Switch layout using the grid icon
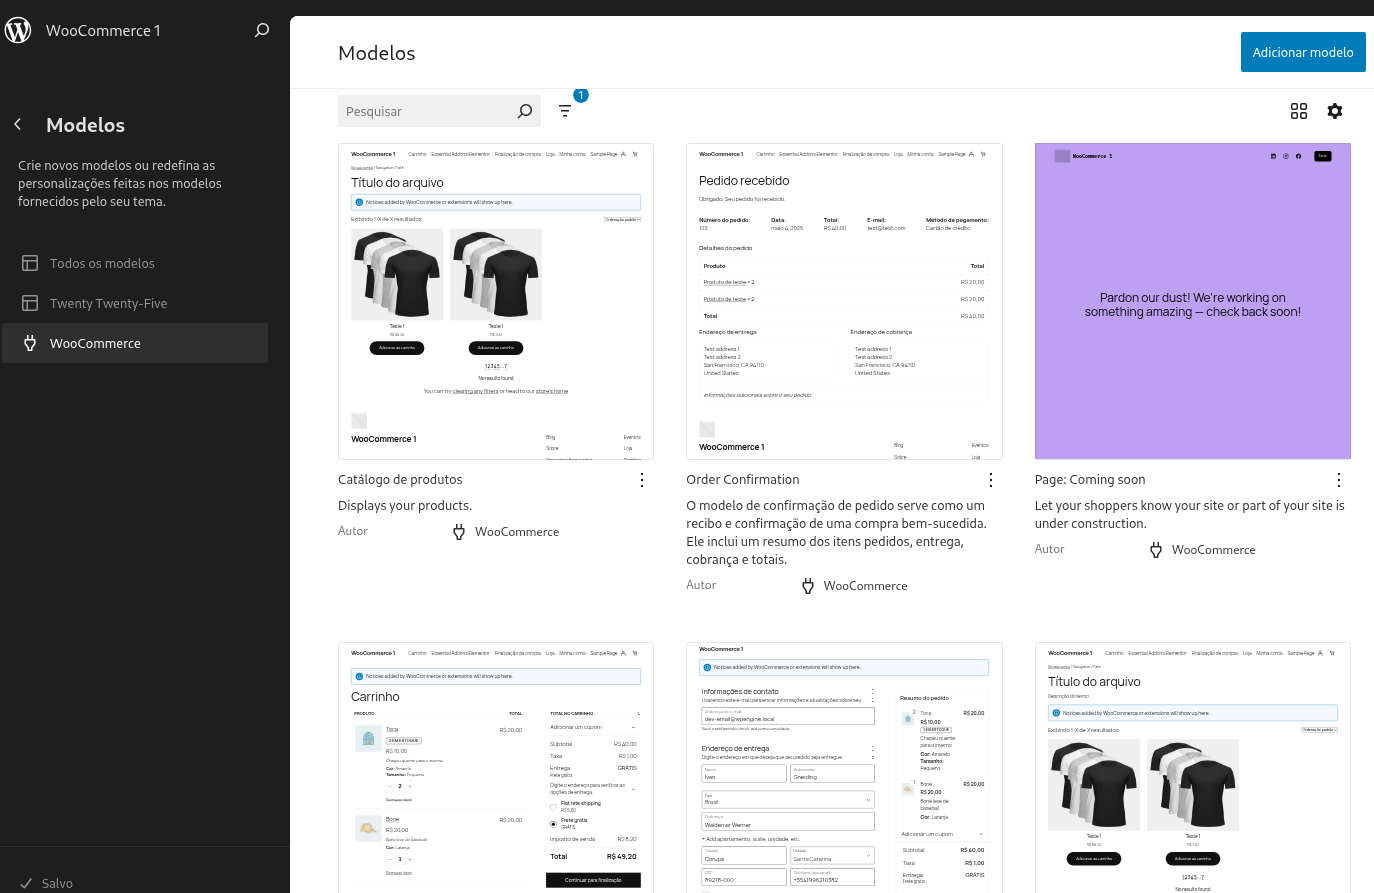Viewport: 1374px width, 893px height. (1299, 111)
